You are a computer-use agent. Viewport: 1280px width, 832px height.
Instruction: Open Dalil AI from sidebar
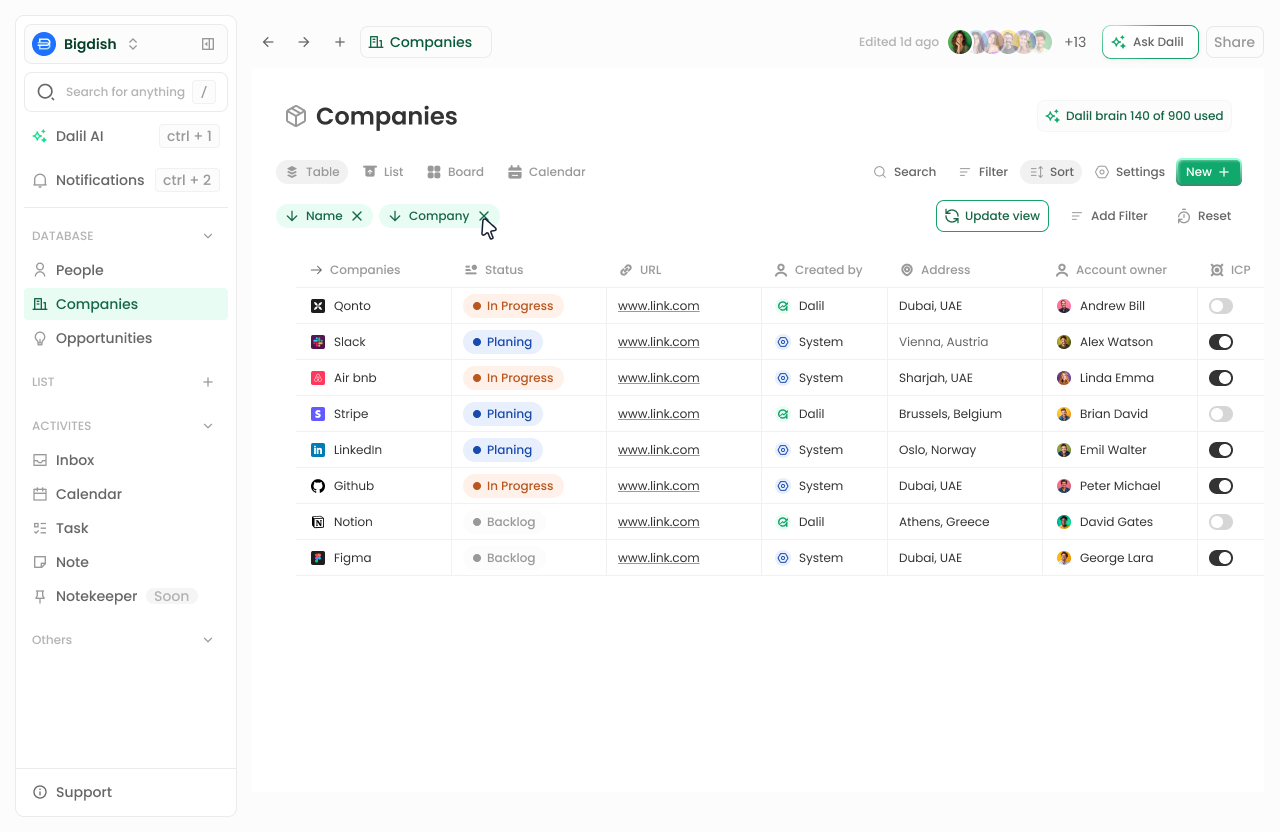(126, 136)
